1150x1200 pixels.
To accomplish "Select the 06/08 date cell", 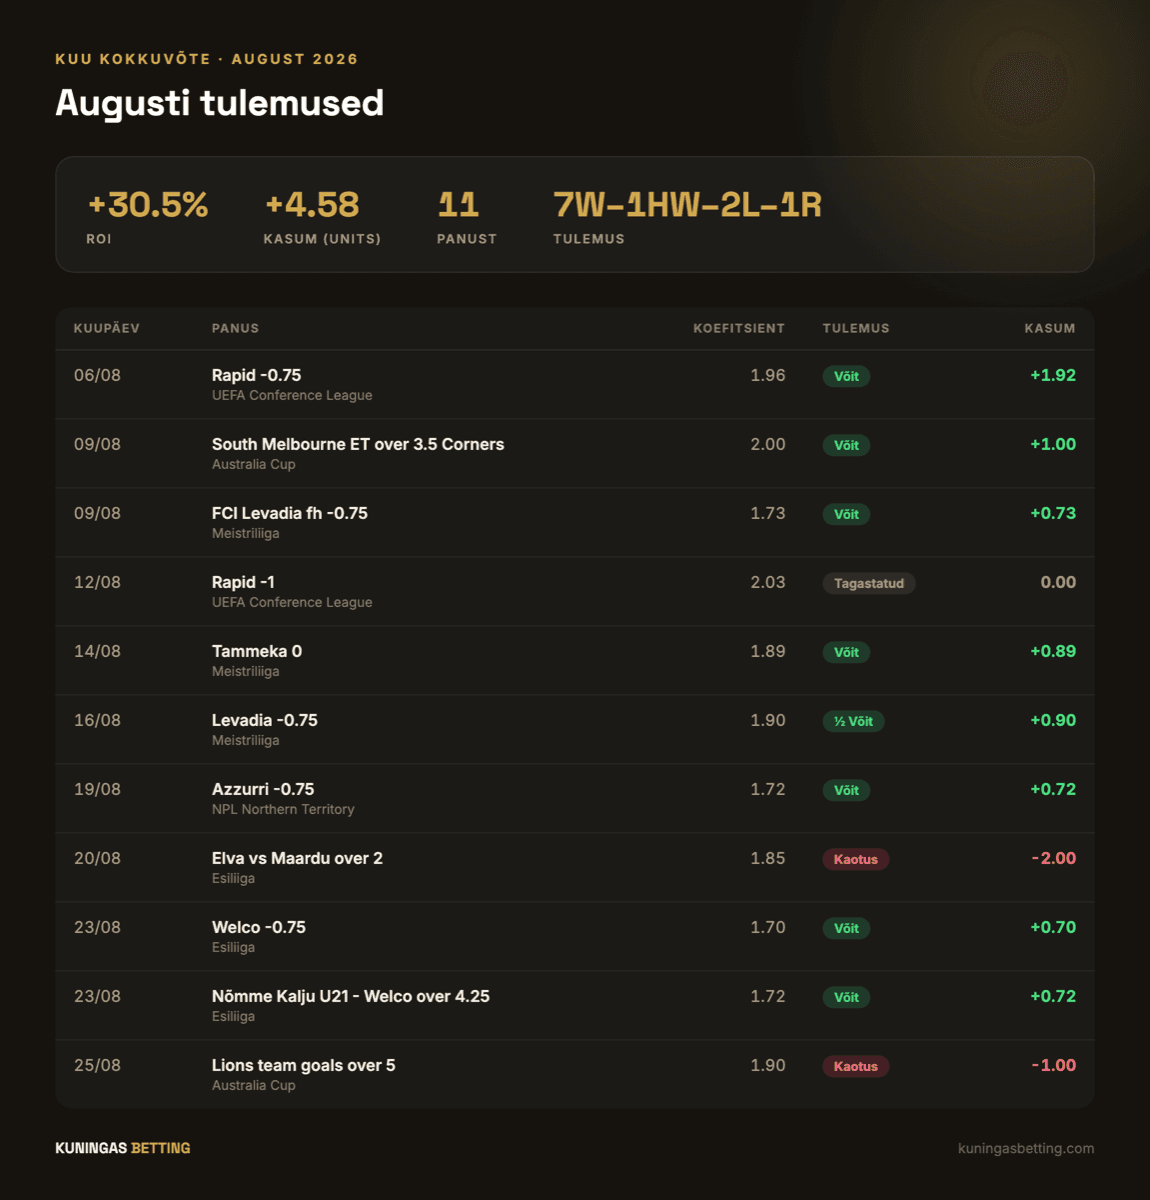I will pyautogui.click(x=97, y=375).
